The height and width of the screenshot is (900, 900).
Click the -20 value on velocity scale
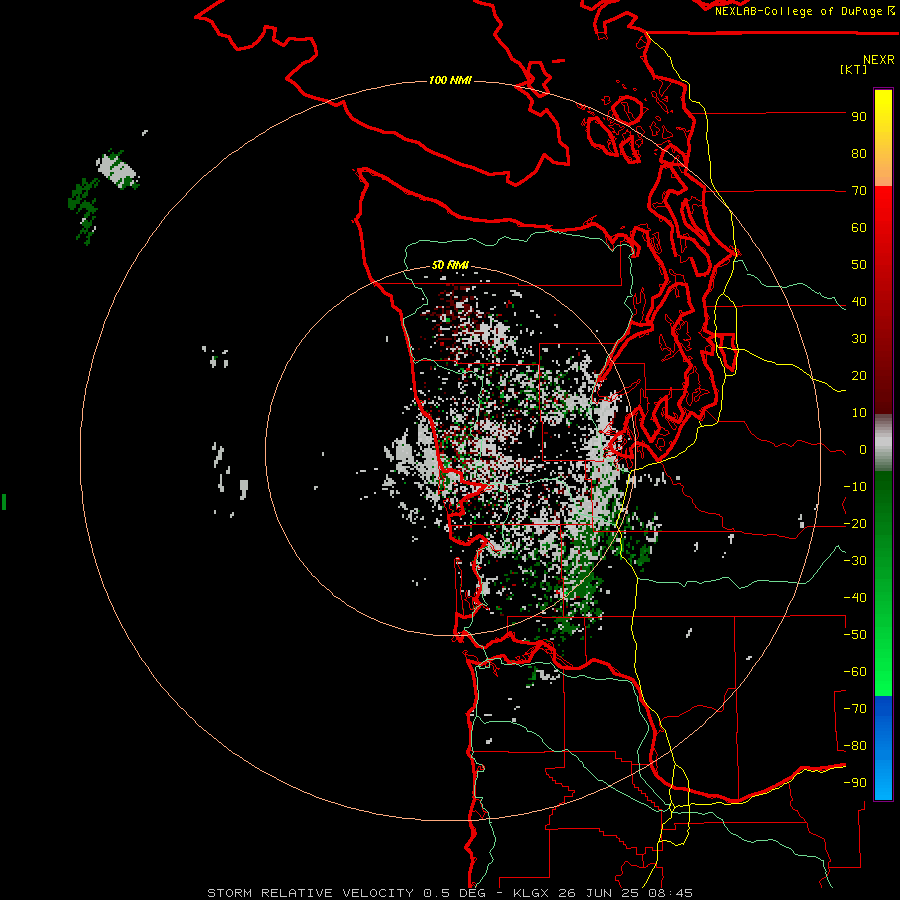pos(855,523)
